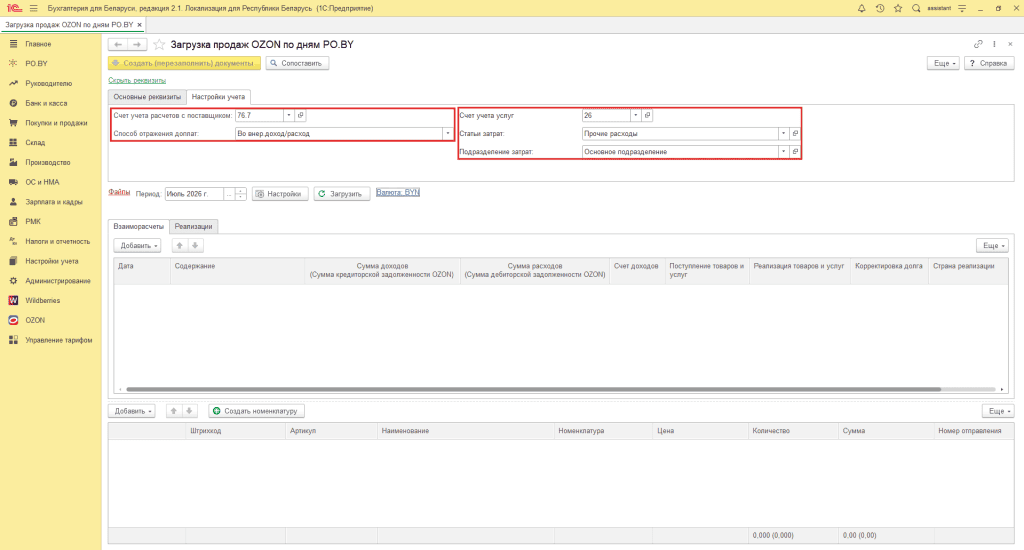The width and height of the screenshot is (1024, 550).
Task: Click Загрузить button
Action: click(342, 194)
